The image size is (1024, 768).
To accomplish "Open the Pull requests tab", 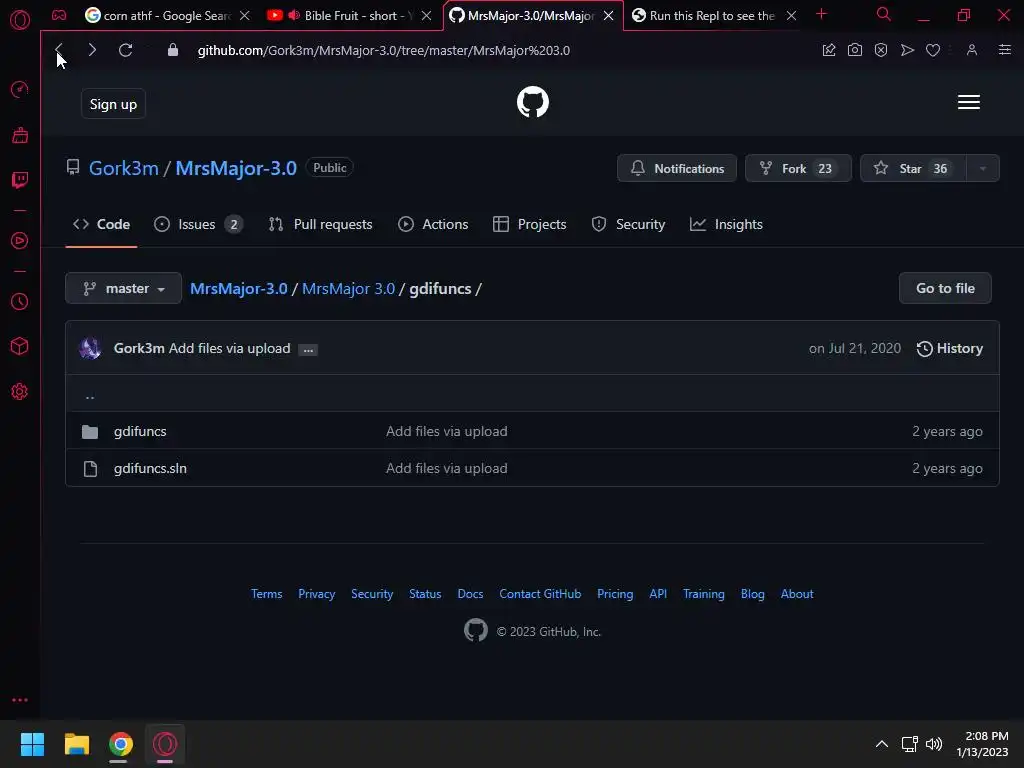I will point(320,224).
